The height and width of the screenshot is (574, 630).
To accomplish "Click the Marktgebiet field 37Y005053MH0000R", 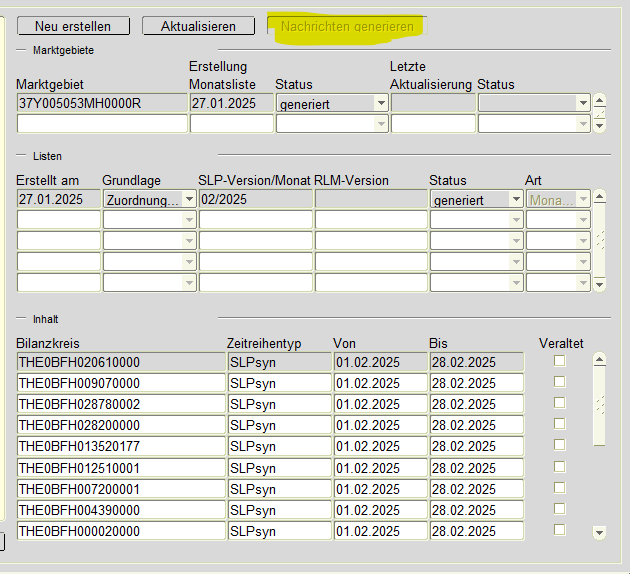I will click(100, 103).
